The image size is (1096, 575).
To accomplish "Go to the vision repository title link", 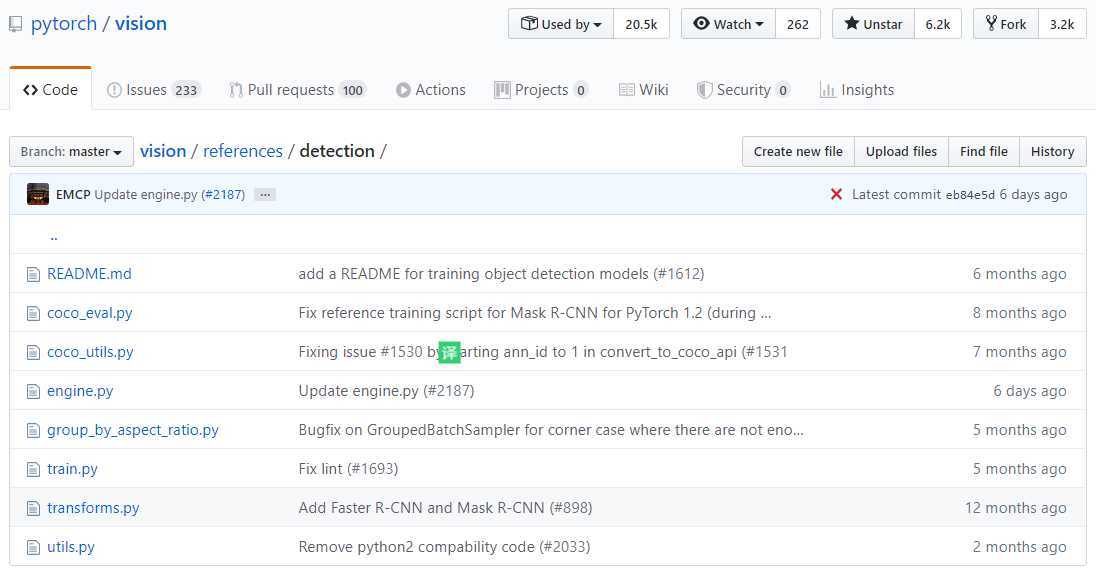I will 141,24.
